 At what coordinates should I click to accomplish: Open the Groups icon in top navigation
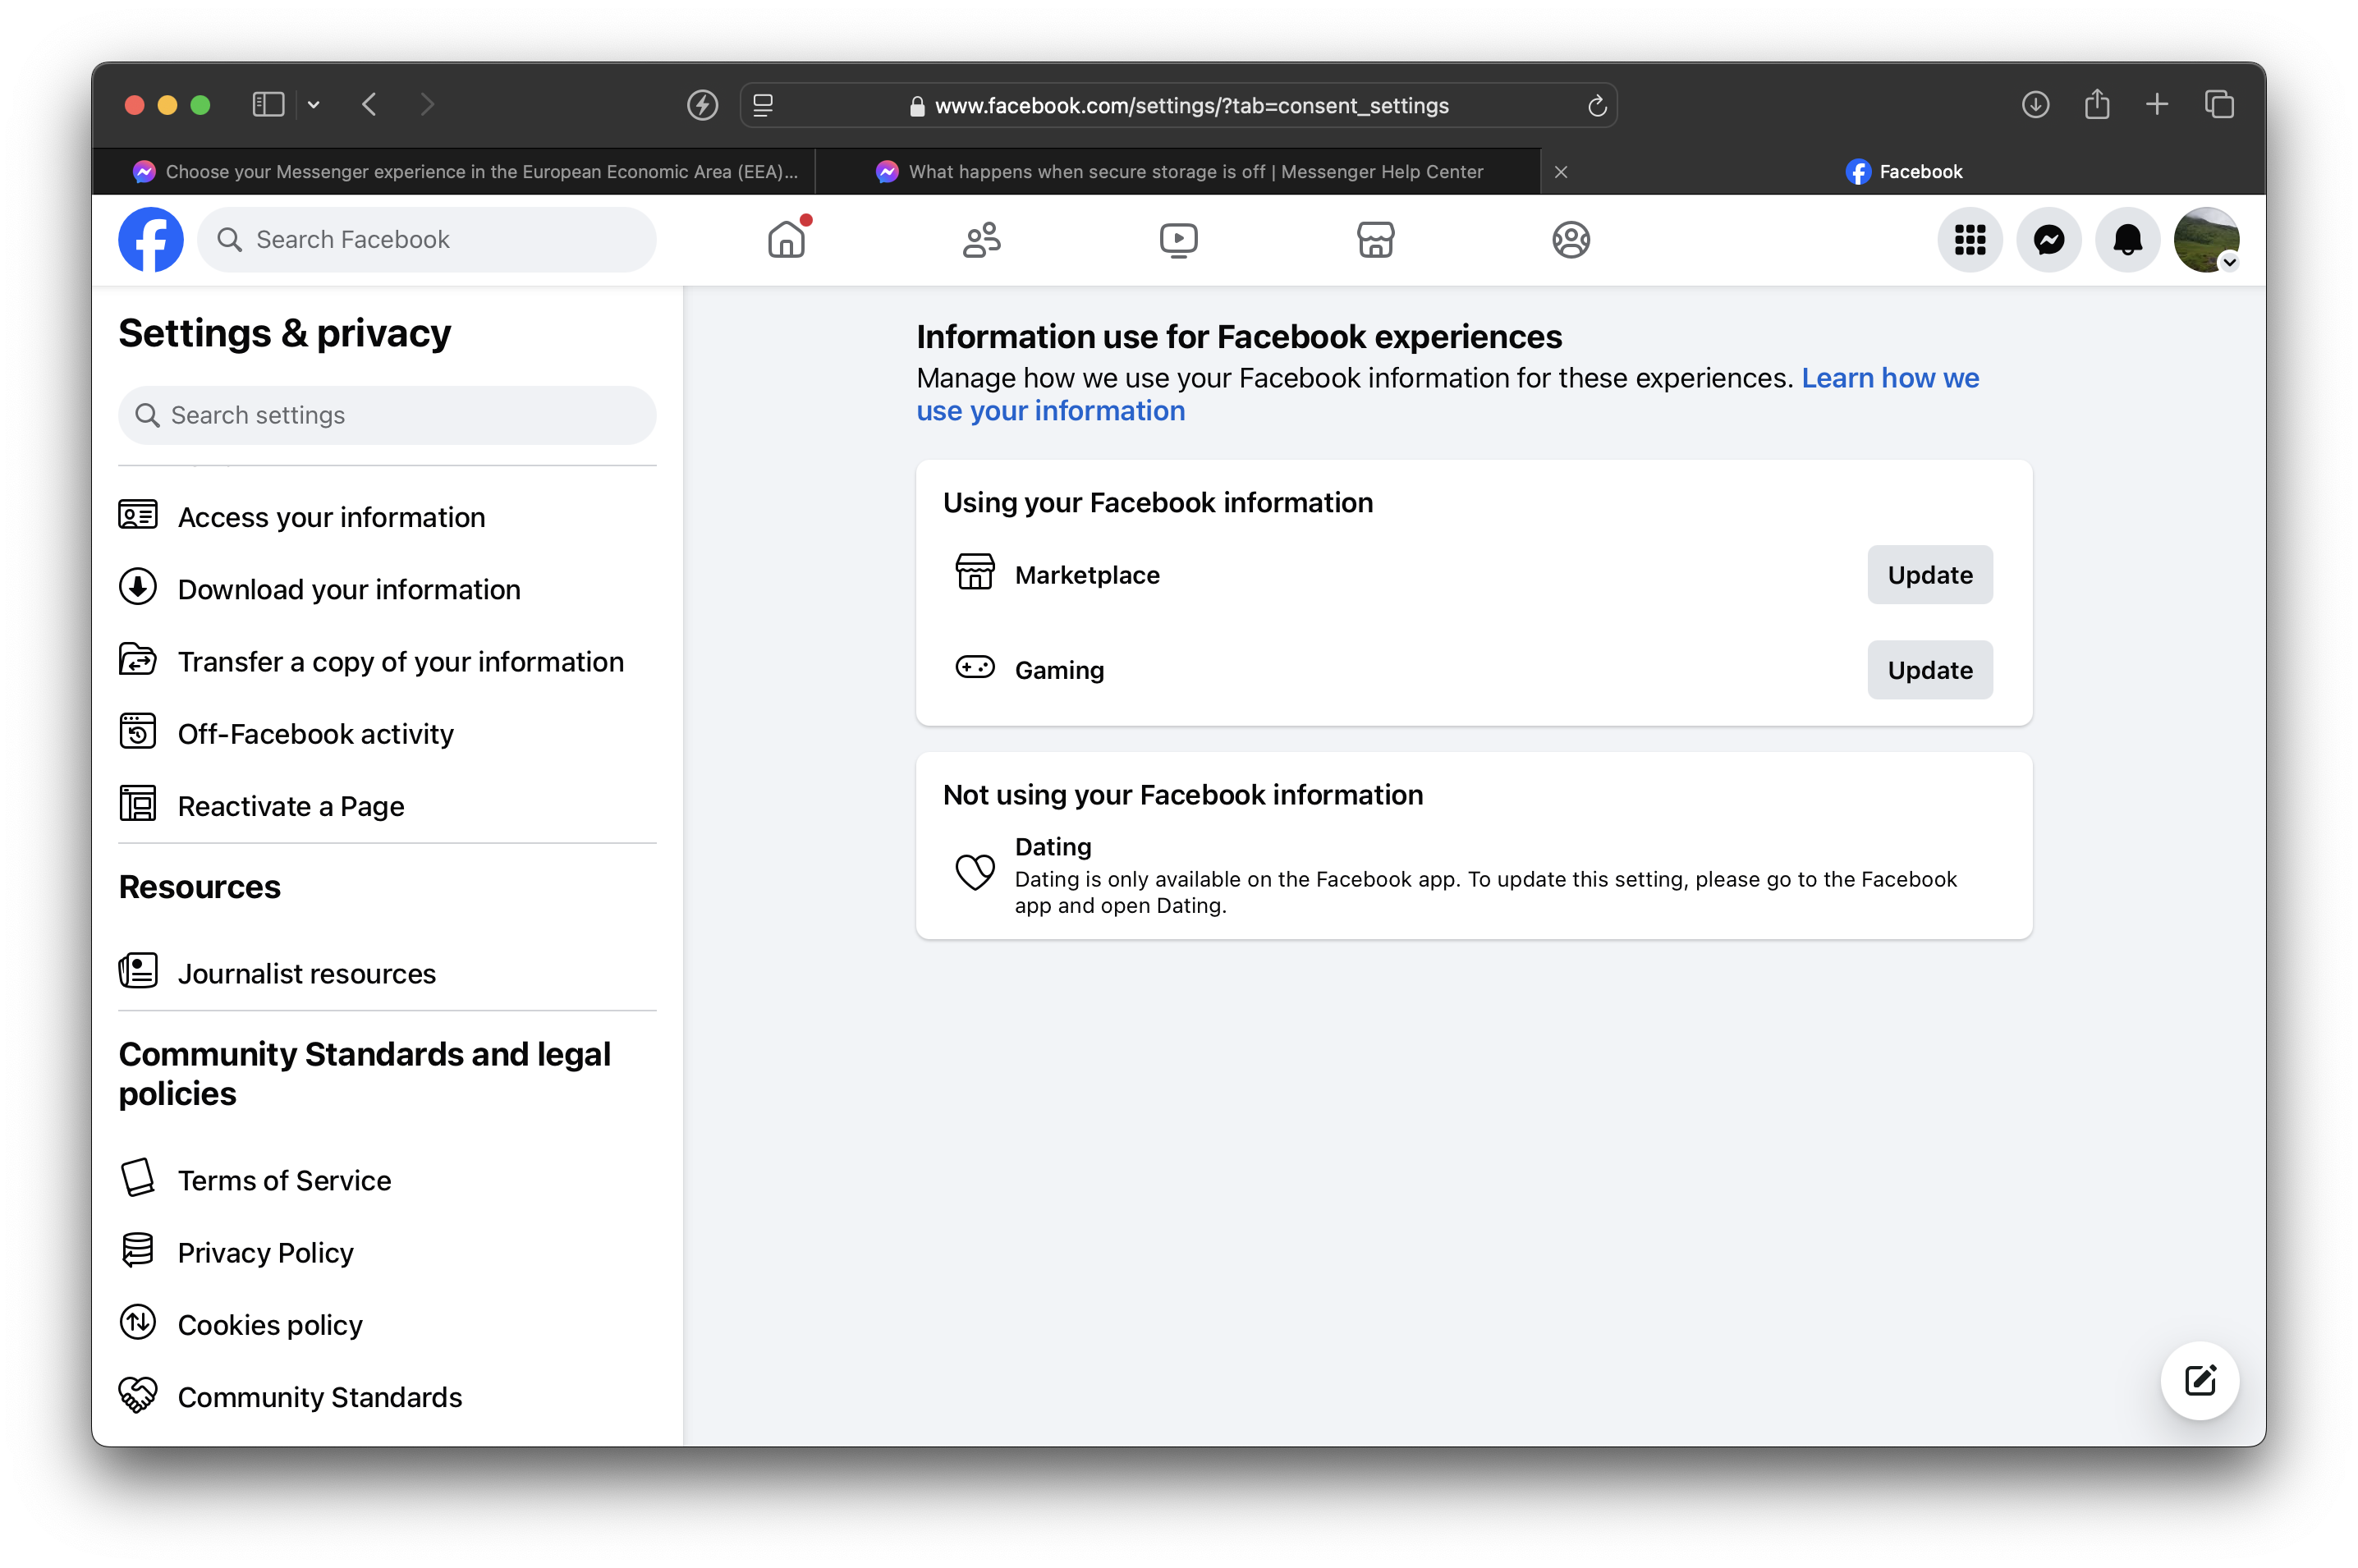[x=1571, y=240]
